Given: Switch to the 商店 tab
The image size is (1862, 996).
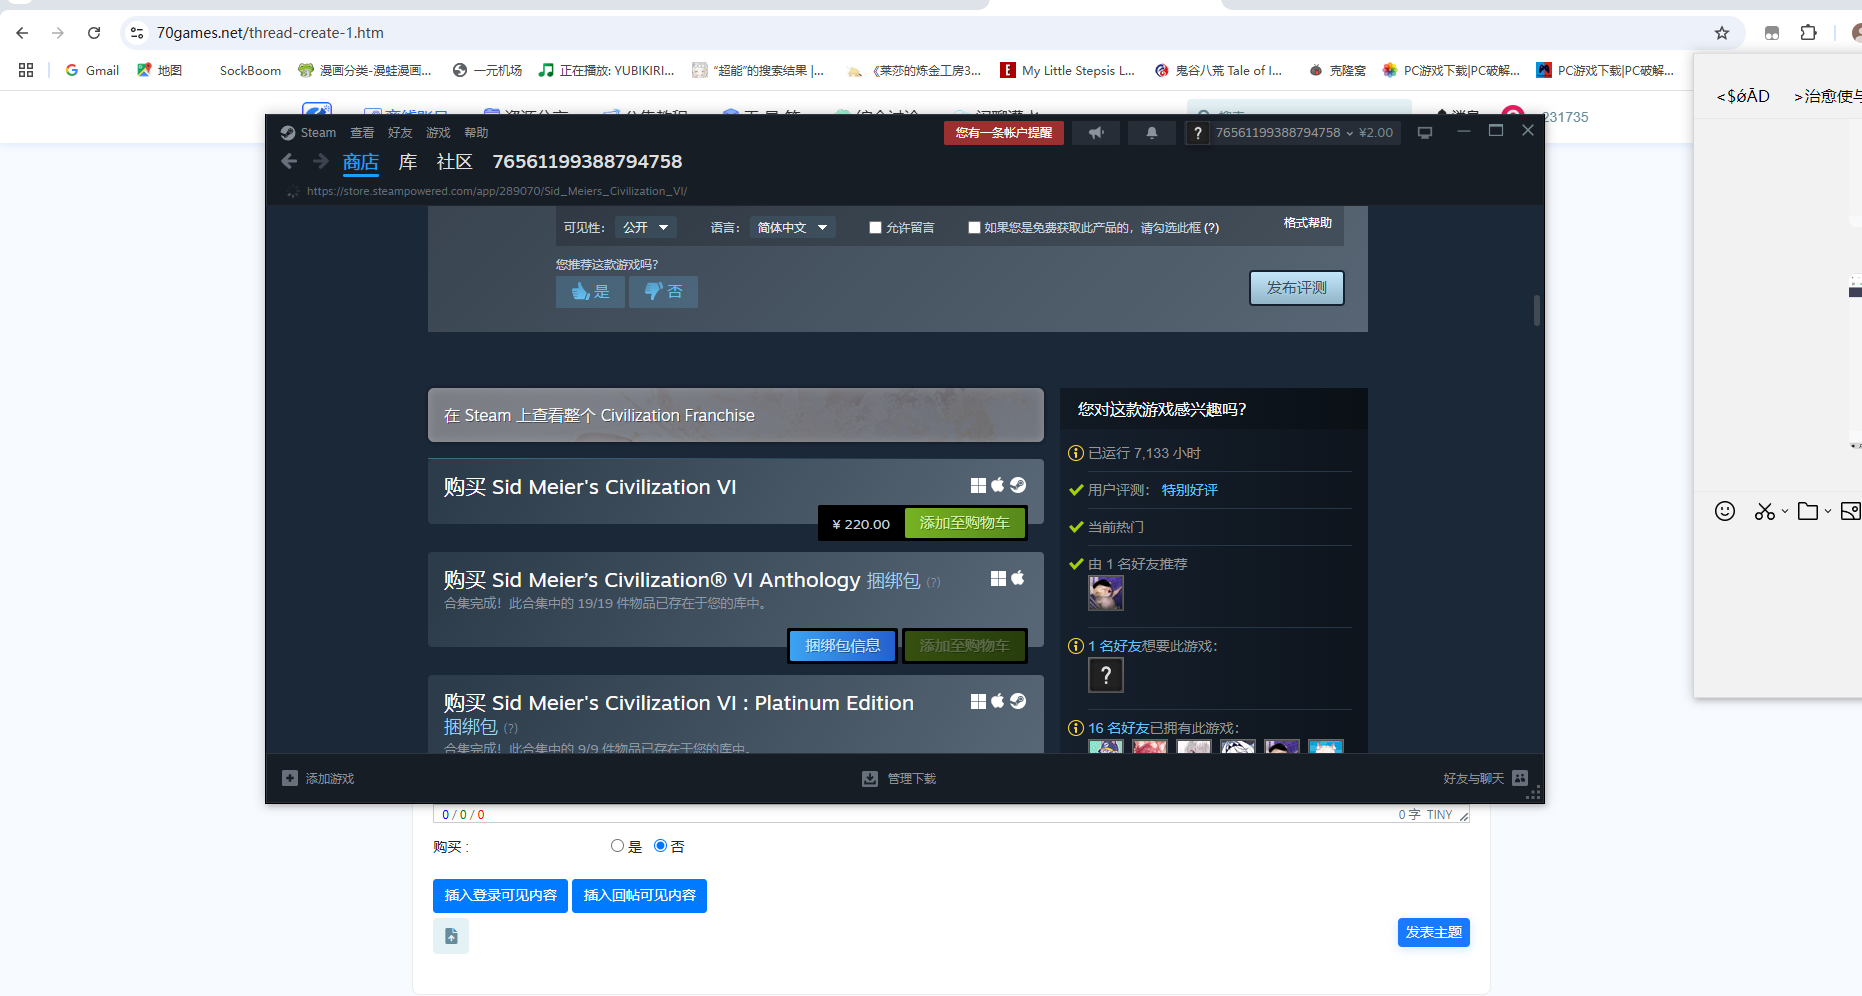Looking at the screenshot, I should point(361,162).
